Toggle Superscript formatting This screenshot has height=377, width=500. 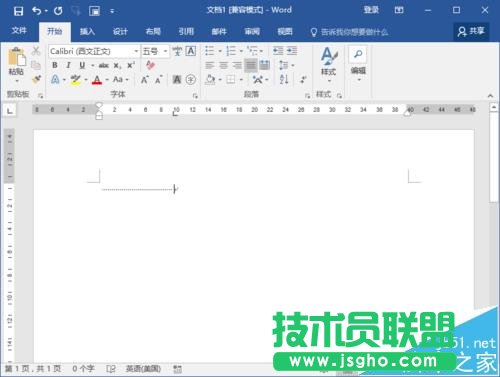tap(131, 65)
